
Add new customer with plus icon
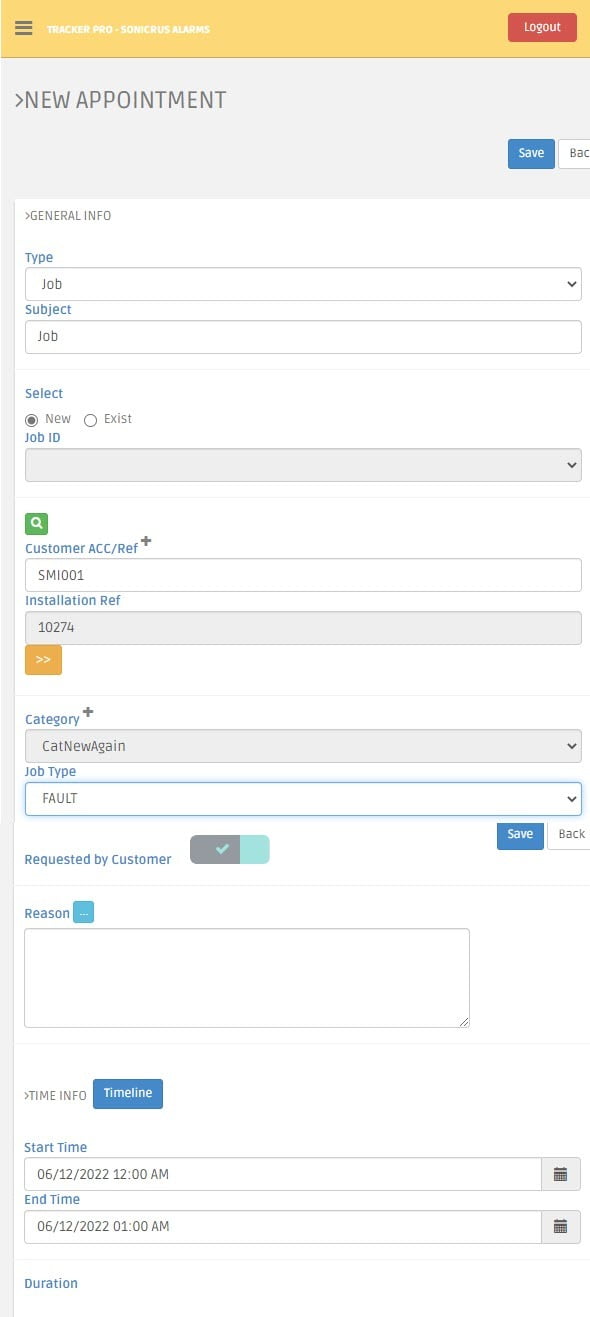tap(146, 541)
